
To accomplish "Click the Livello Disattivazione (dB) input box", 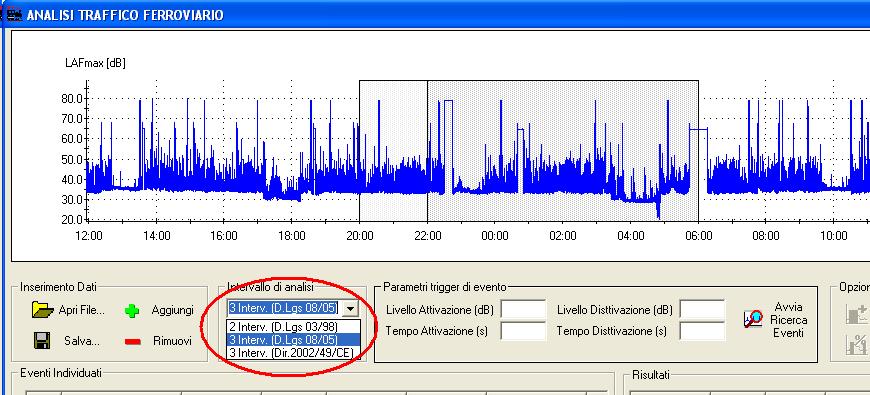I will (x=702, y=310).
